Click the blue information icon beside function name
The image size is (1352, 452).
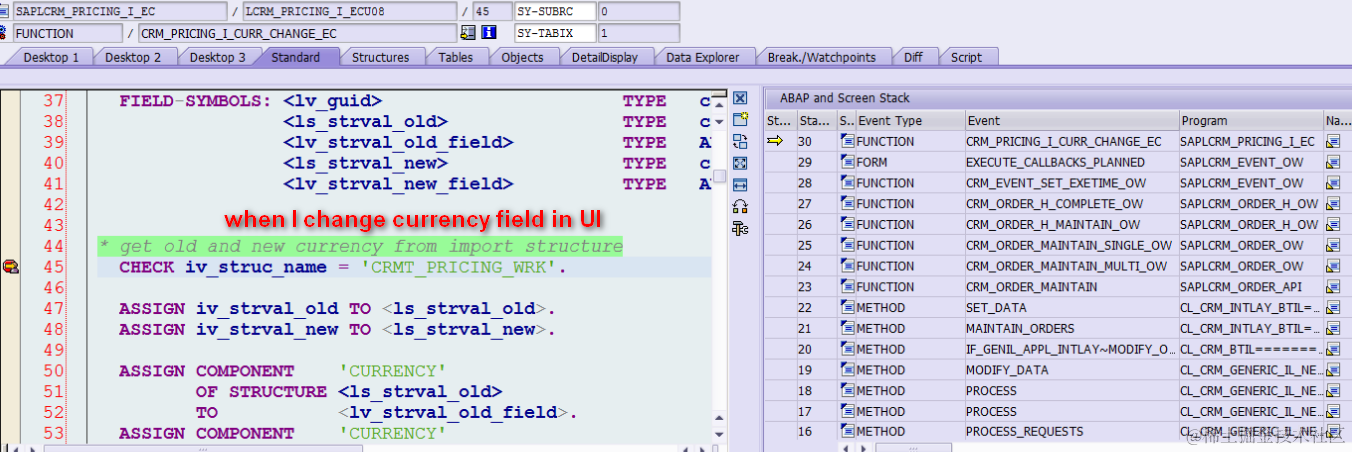point(489,33)
